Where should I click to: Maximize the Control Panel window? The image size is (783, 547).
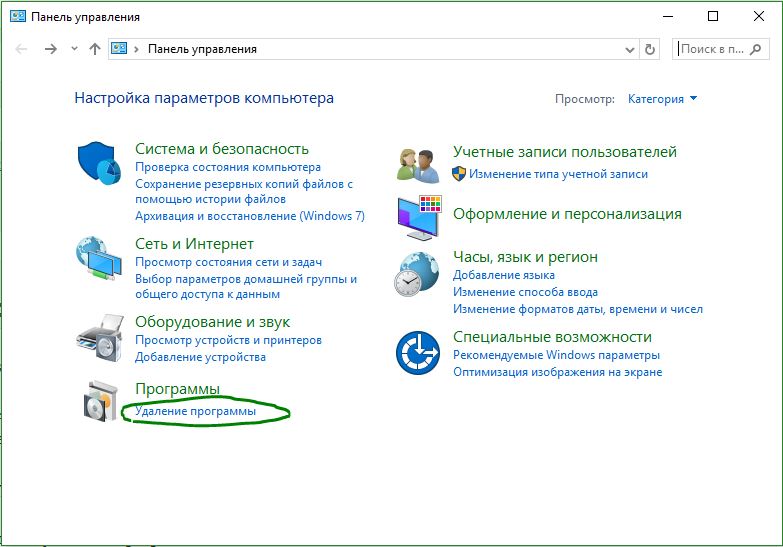tap(713, 16)
